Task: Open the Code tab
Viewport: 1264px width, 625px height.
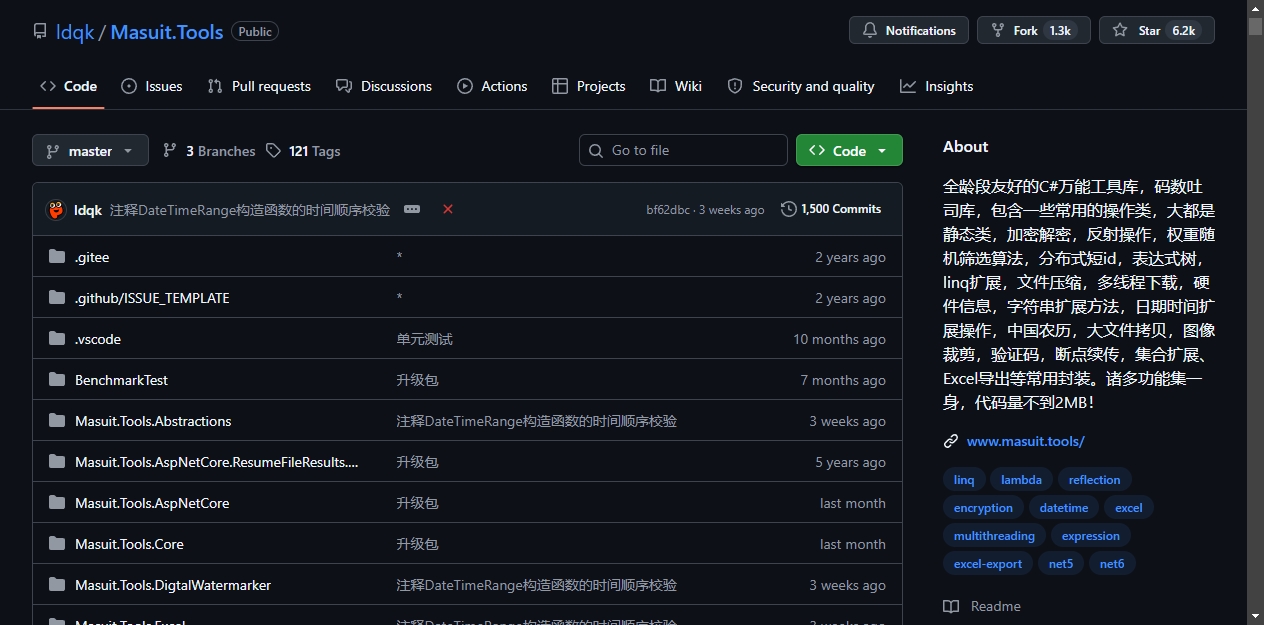Action: click(x=68, y=86)
